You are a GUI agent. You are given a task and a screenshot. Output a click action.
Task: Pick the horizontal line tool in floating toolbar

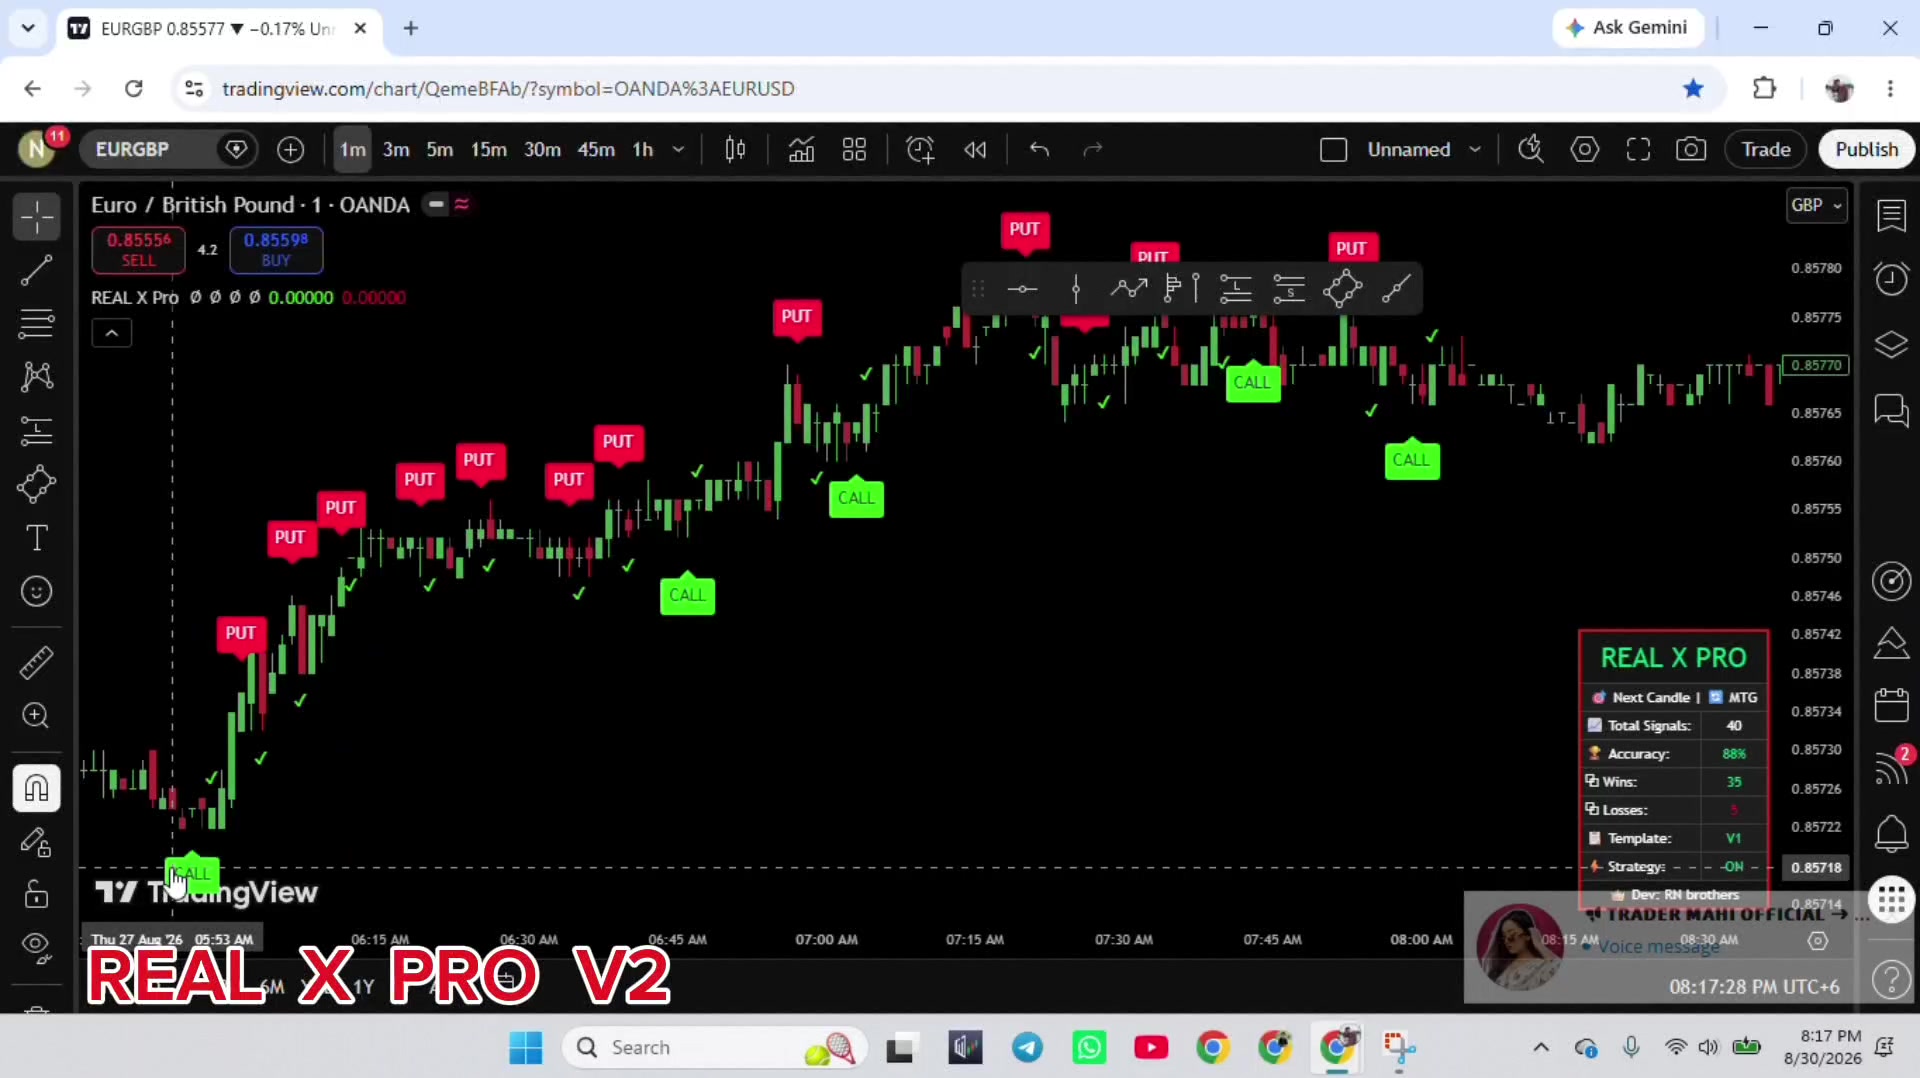coord(1022,289)
